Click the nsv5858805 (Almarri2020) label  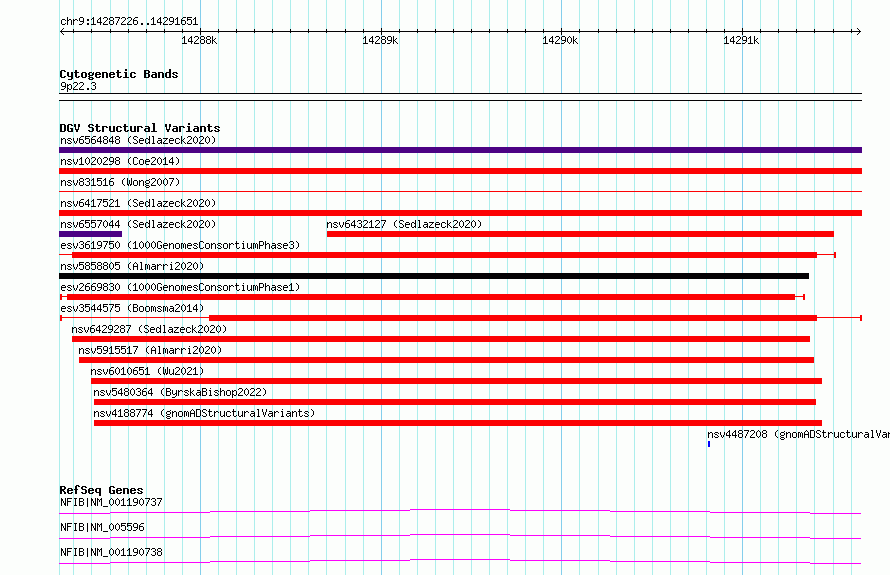click(132, 266)
